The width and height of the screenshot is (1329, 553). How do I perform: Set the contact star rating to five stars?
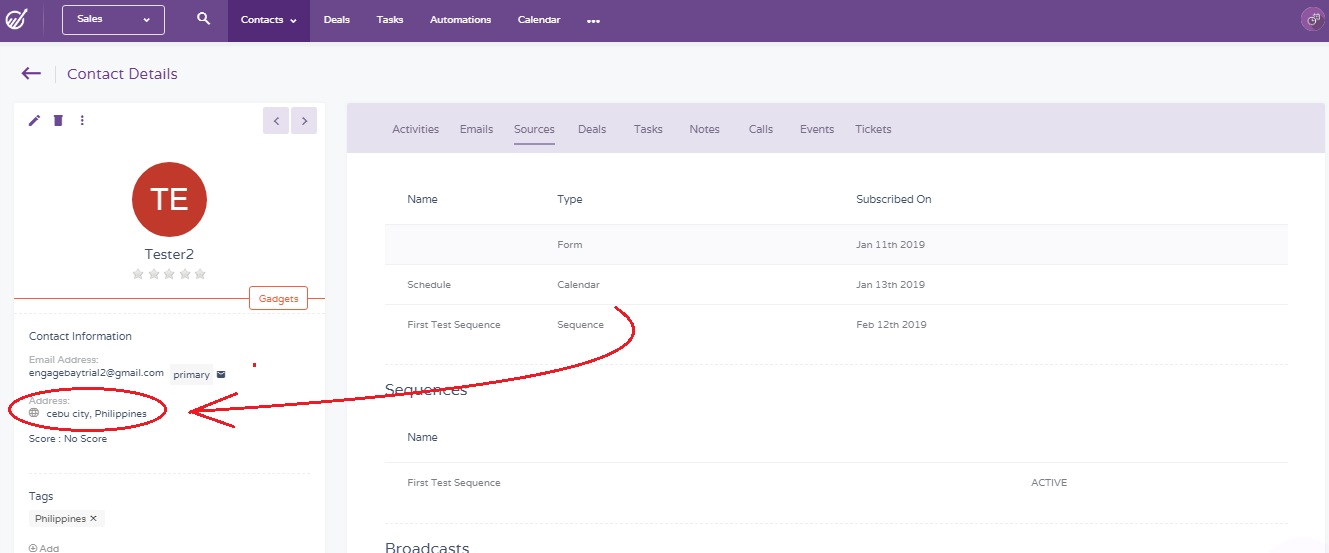[200, 274]
